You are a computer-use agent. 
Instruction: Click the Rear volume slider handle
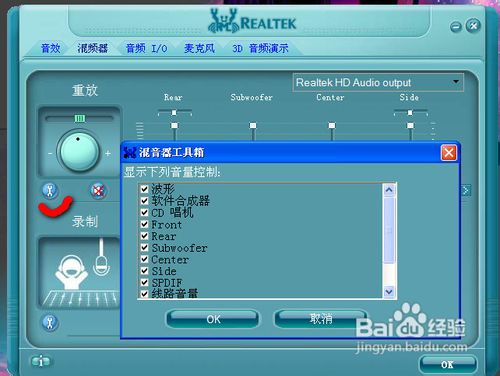[174, 125]
